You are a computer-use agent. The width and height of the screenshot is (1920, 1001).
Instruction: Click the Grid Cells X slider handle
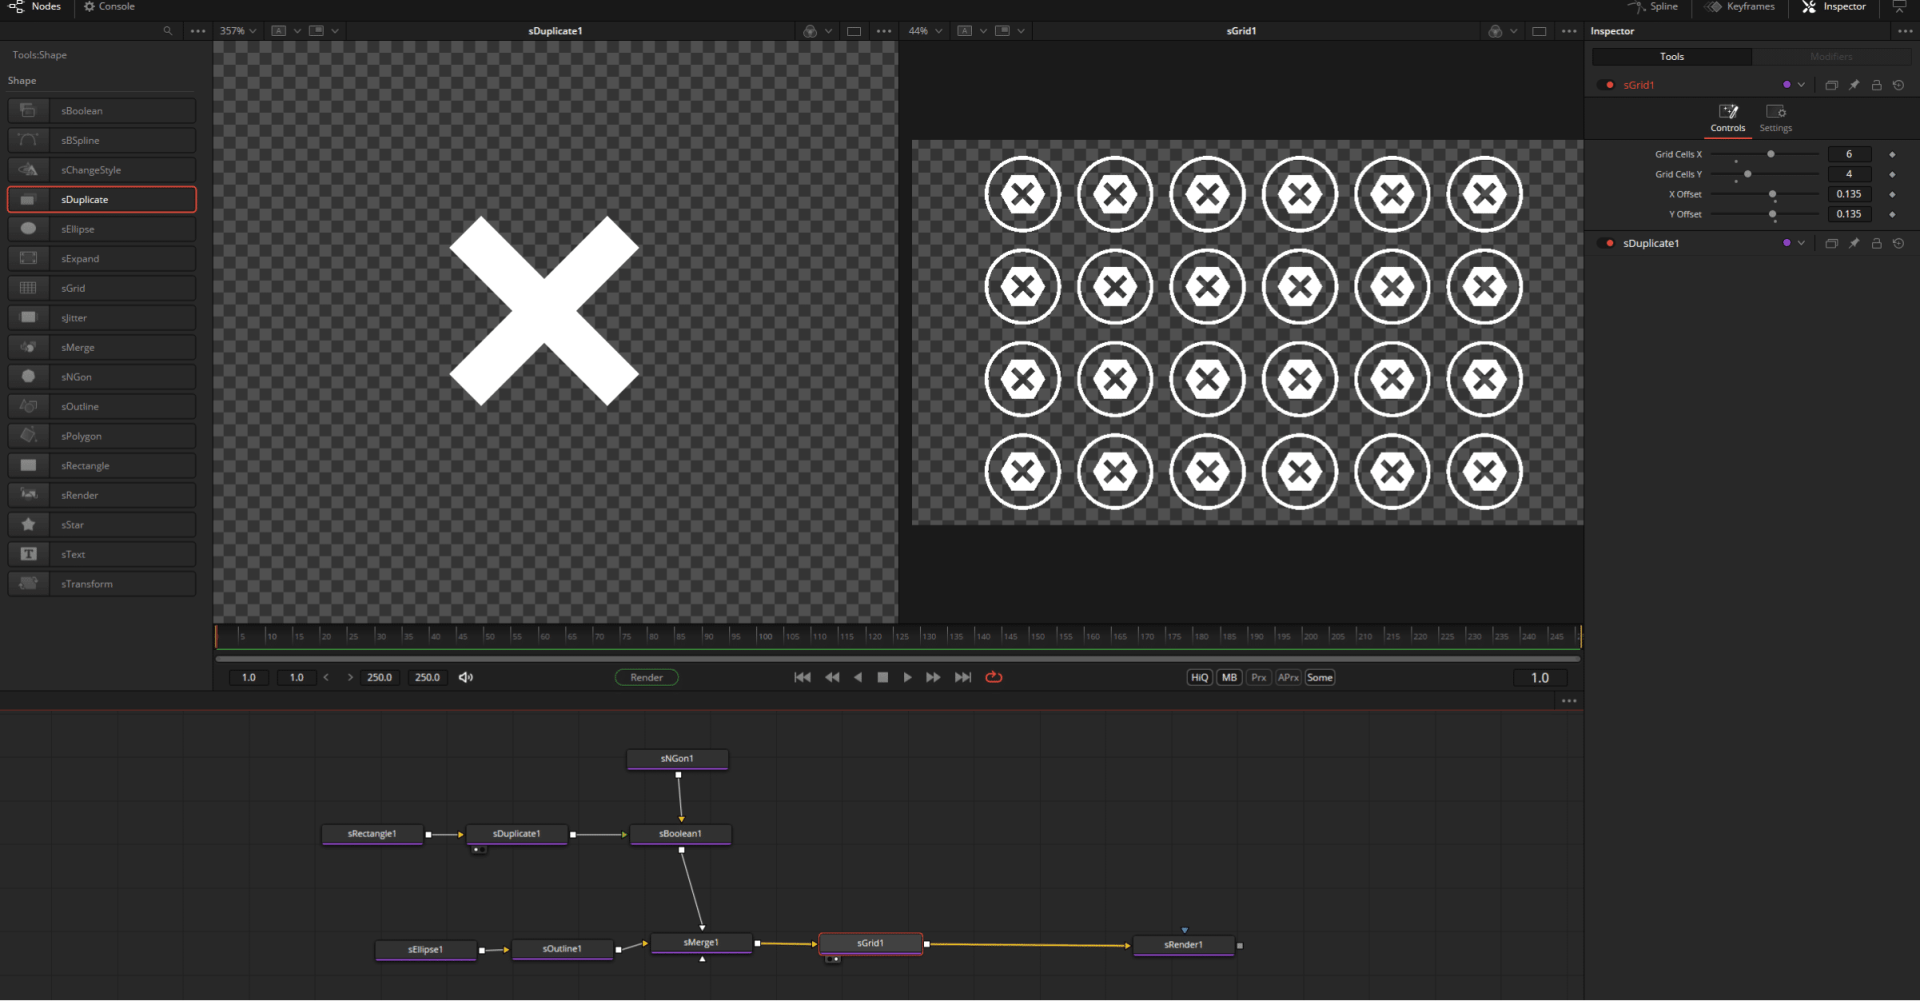point(1770,154)
